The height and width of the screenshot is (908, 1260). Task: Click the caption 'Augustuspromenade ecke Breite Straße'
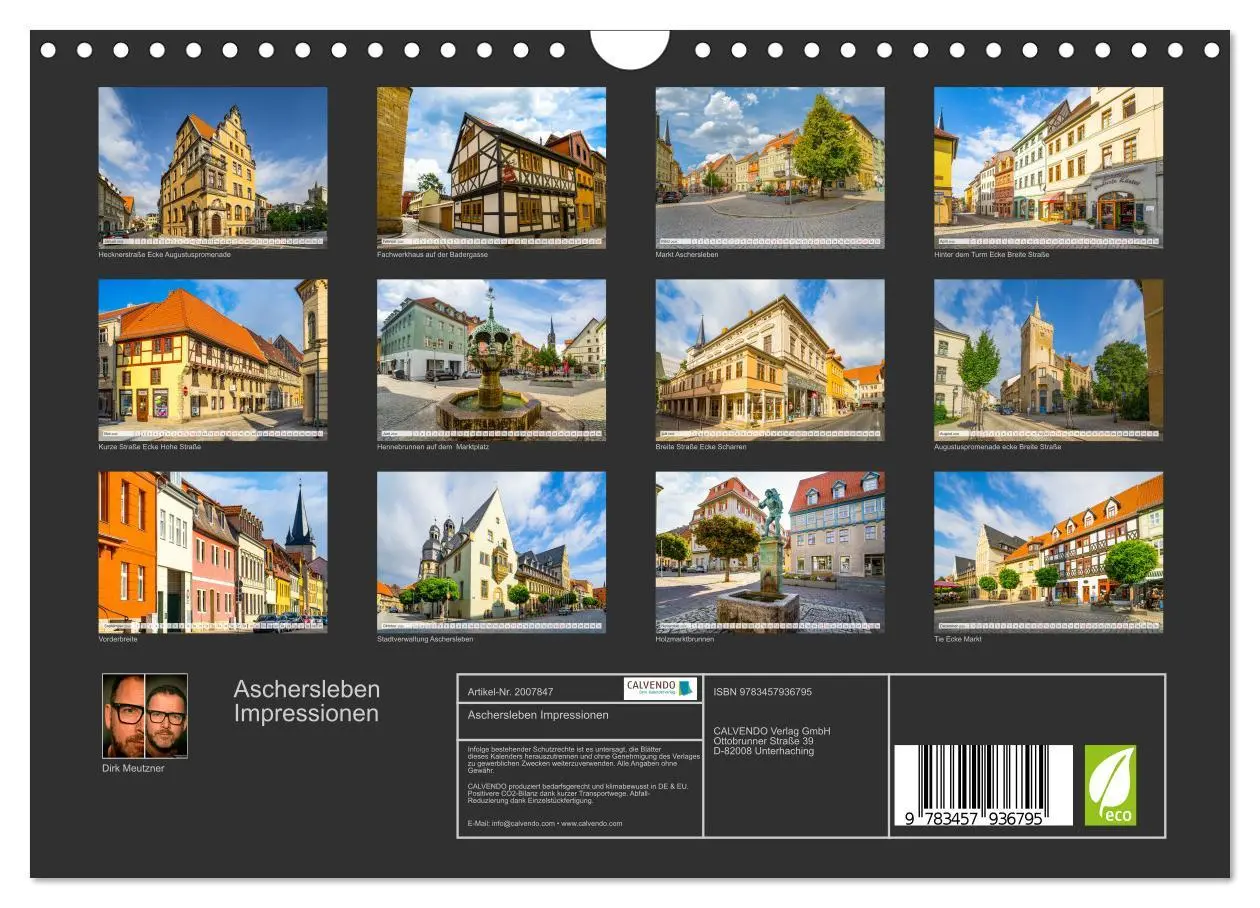coord(998,447)
